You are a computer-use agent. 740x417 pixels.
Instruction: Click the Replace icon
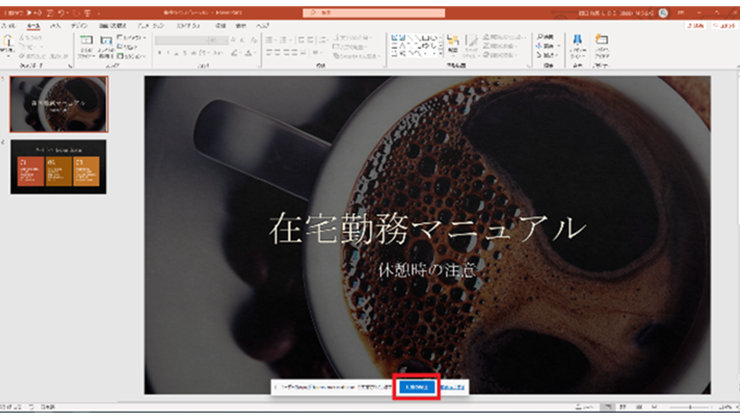pyautogui.click(x=539, y=46)
